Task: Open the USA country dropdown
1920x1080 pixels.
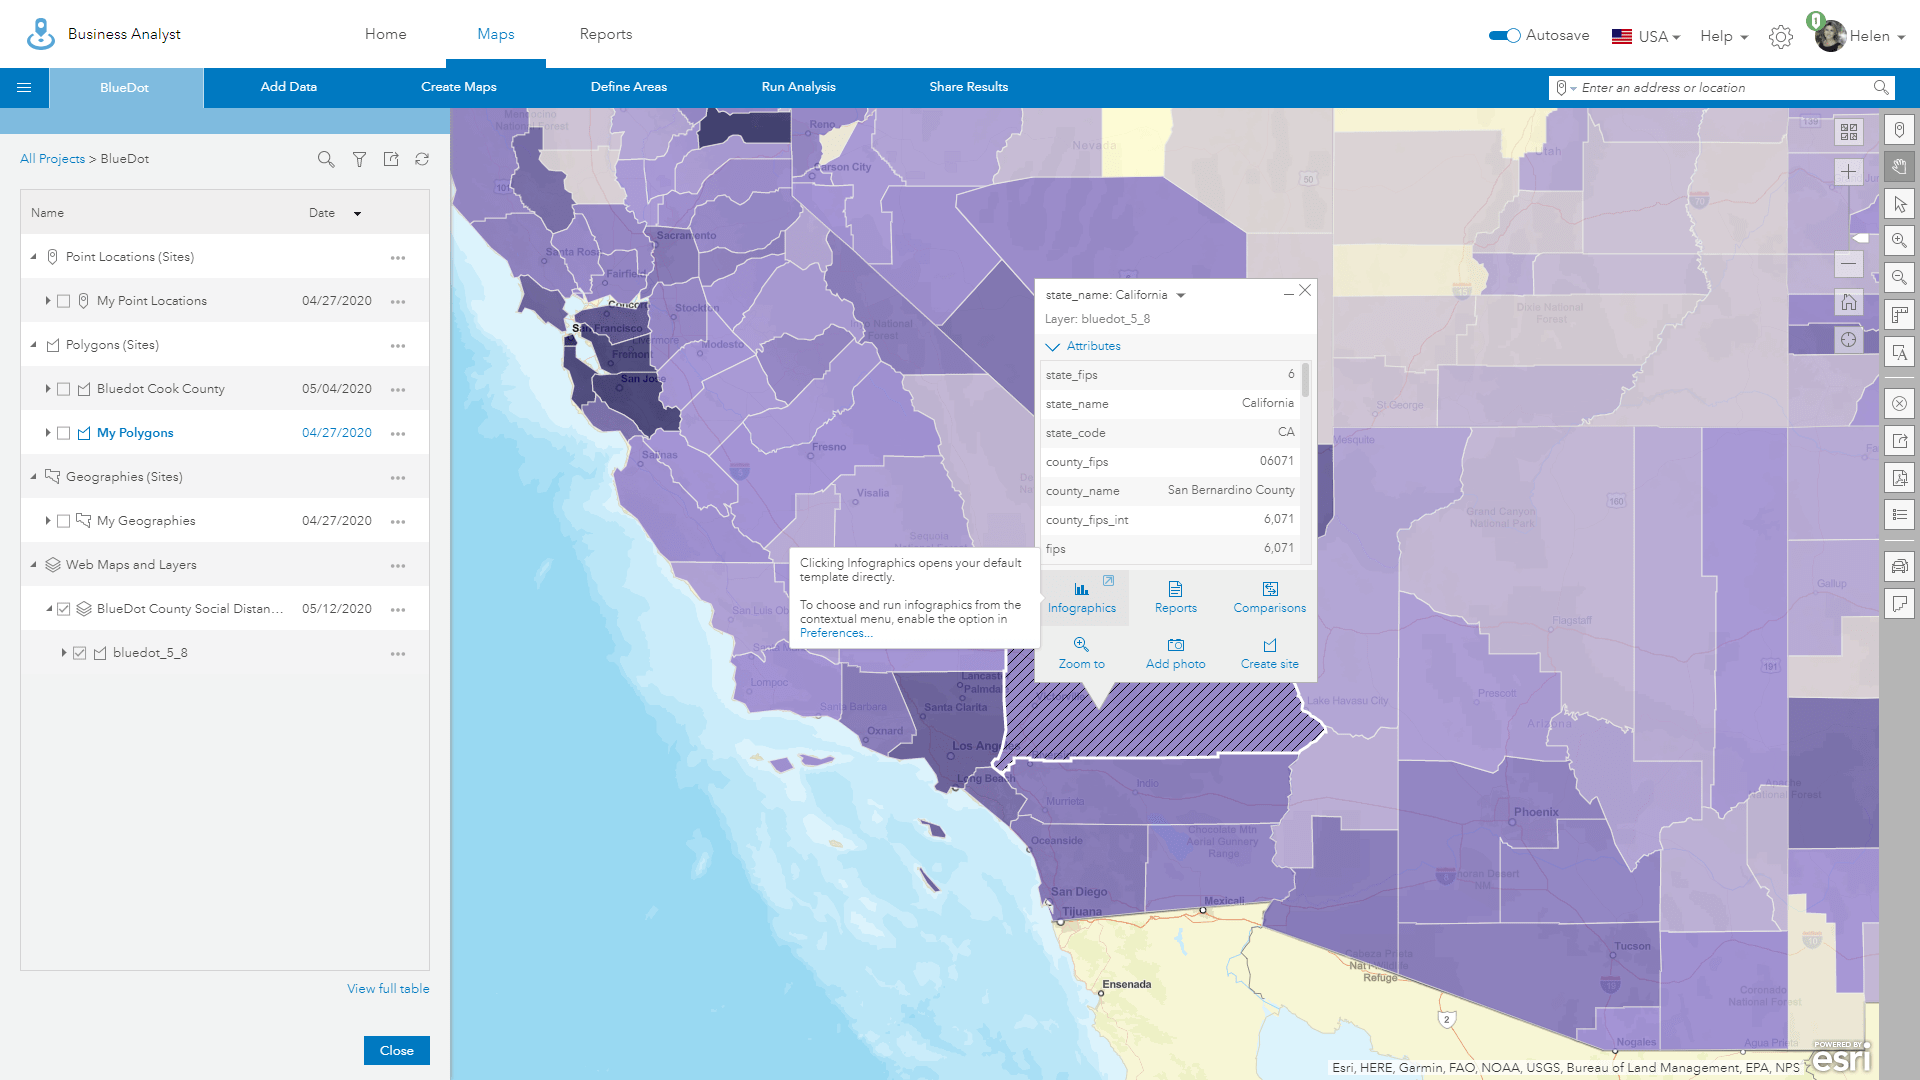Action: click(x=1646, y=36)
